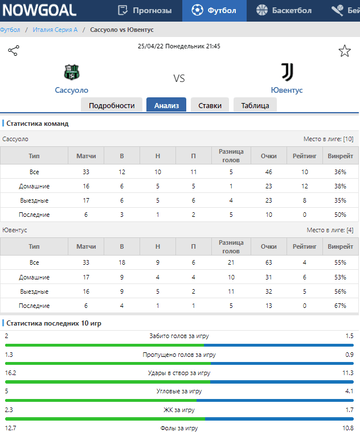This screenshot has height=432, width=360.
Task: Select the Анализ tab
Action: tap(166, 105)
